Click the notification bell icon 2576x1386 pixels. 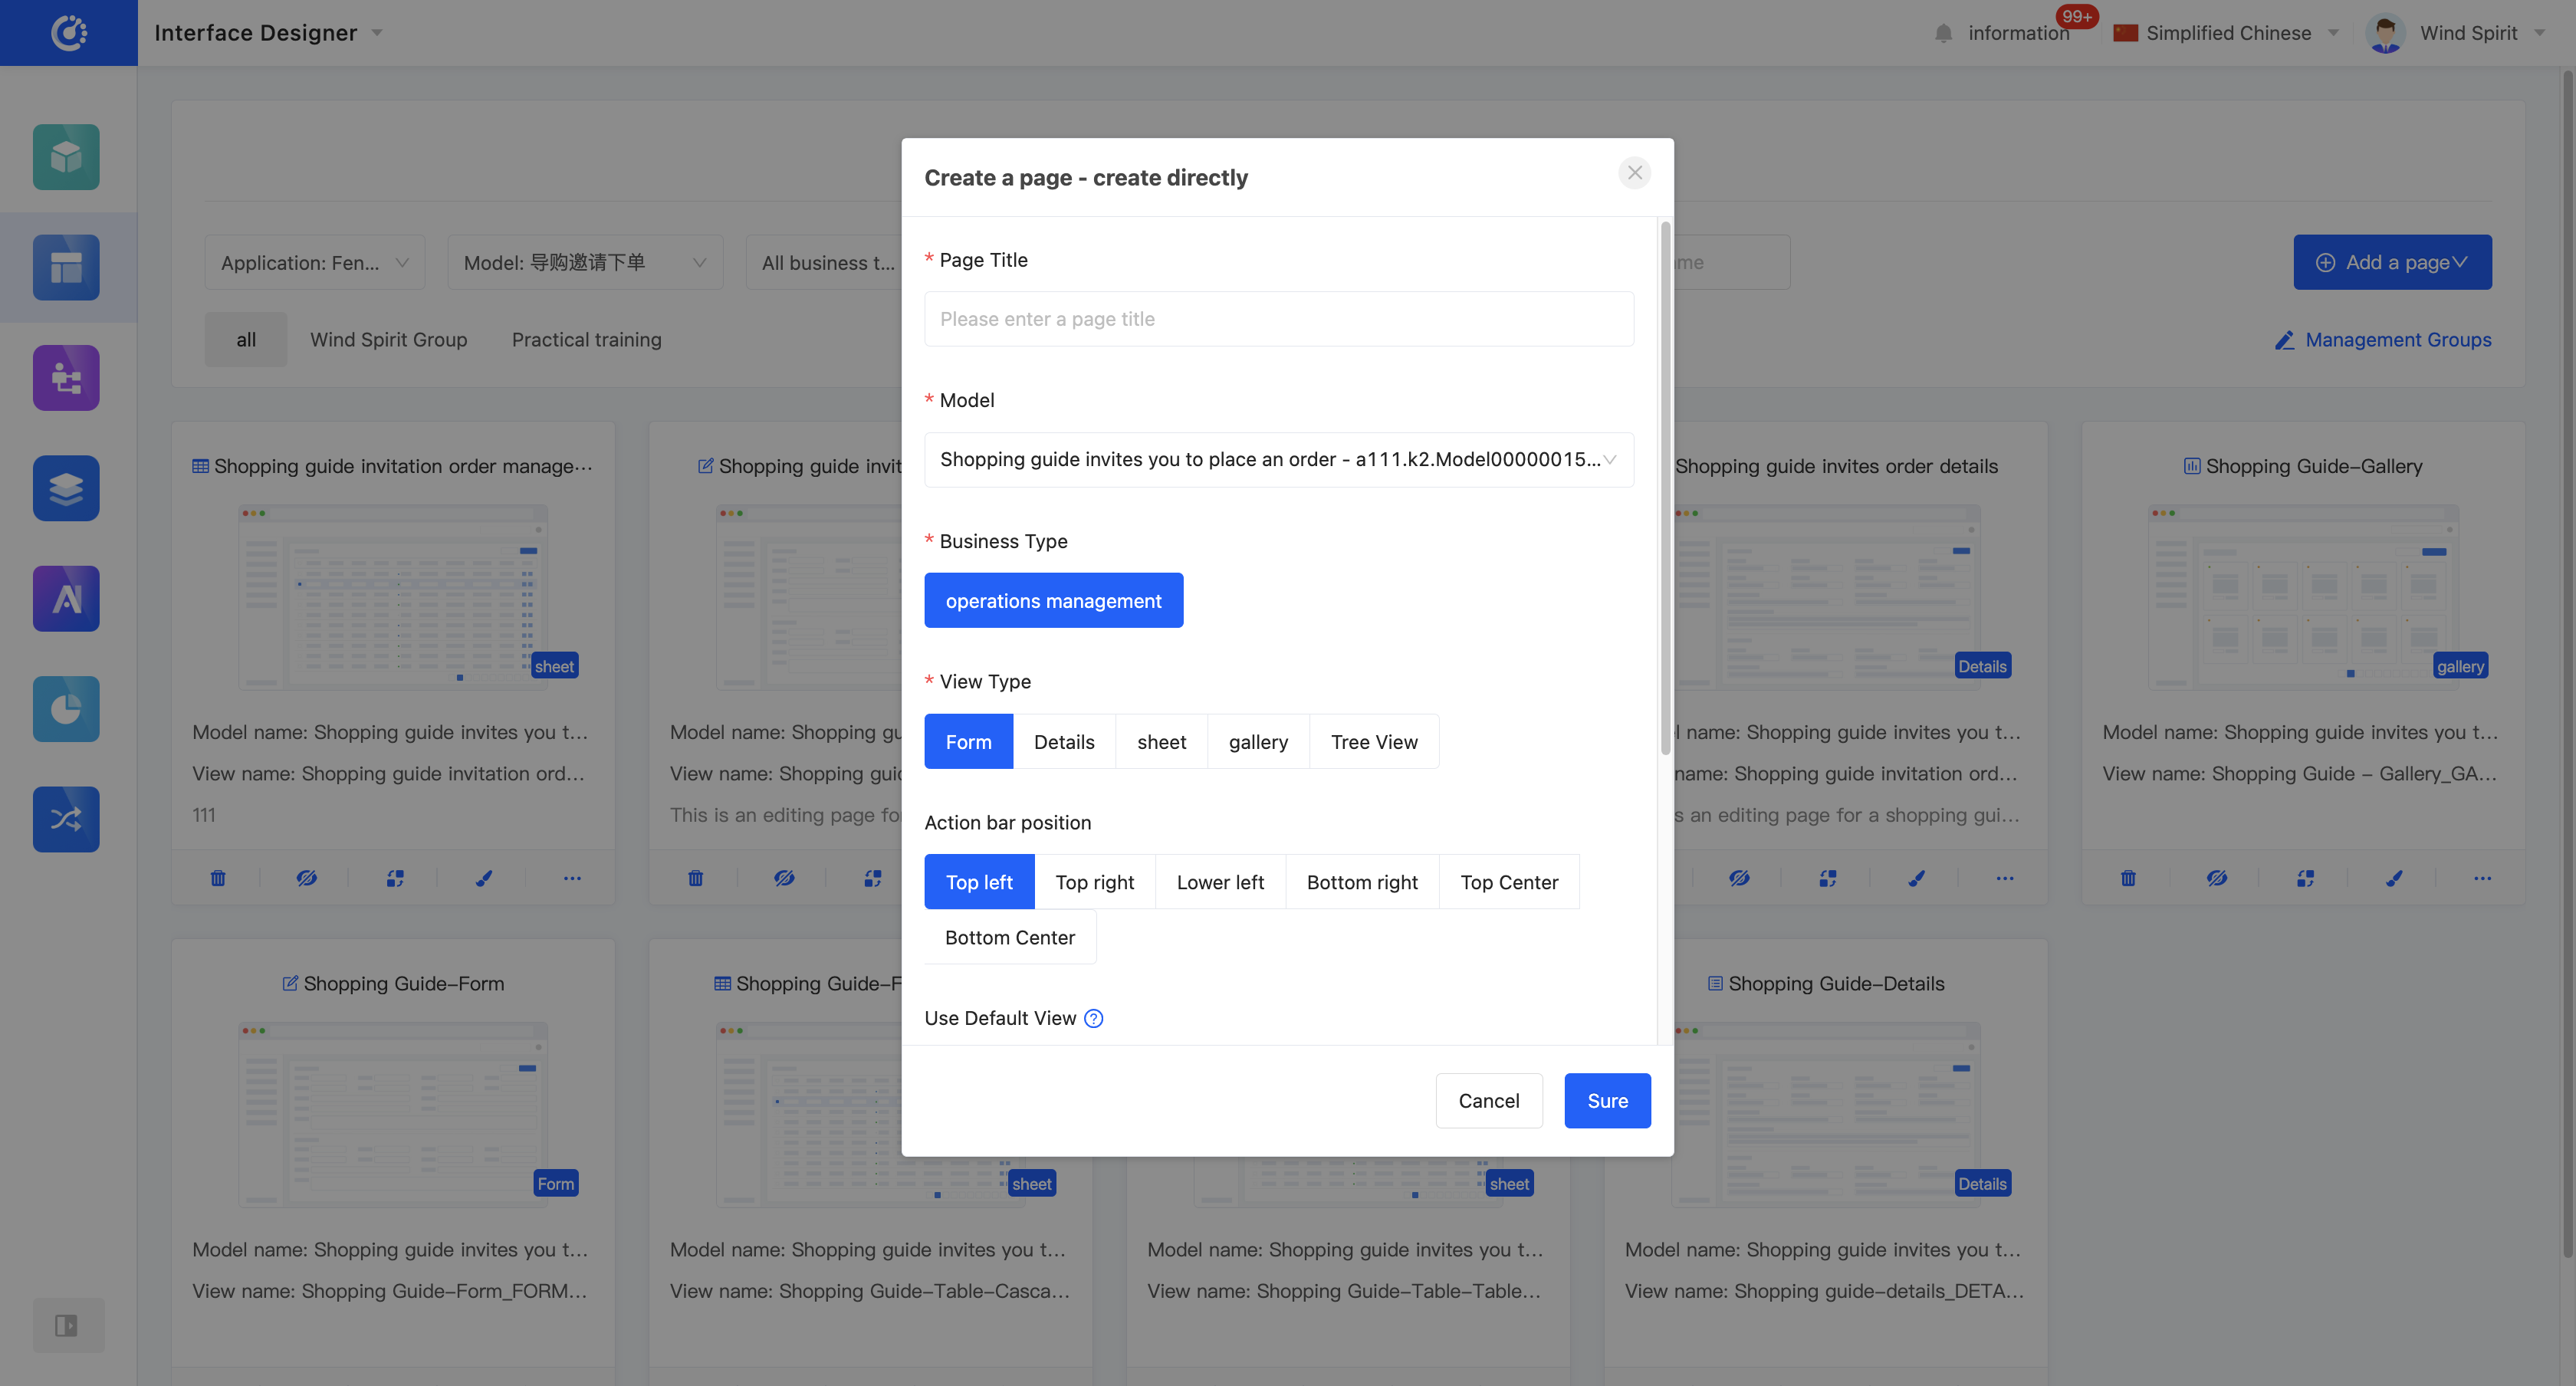1943,33
